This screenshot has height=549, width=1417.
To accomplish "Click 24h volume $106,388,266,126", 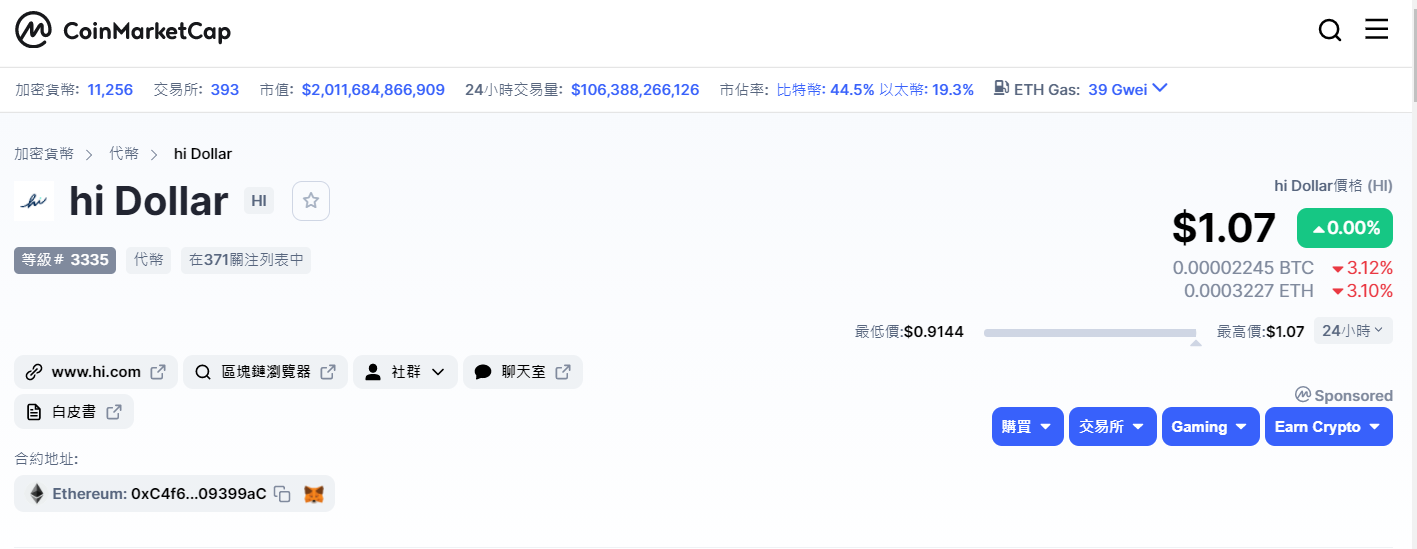I will [x=635, y=89].
